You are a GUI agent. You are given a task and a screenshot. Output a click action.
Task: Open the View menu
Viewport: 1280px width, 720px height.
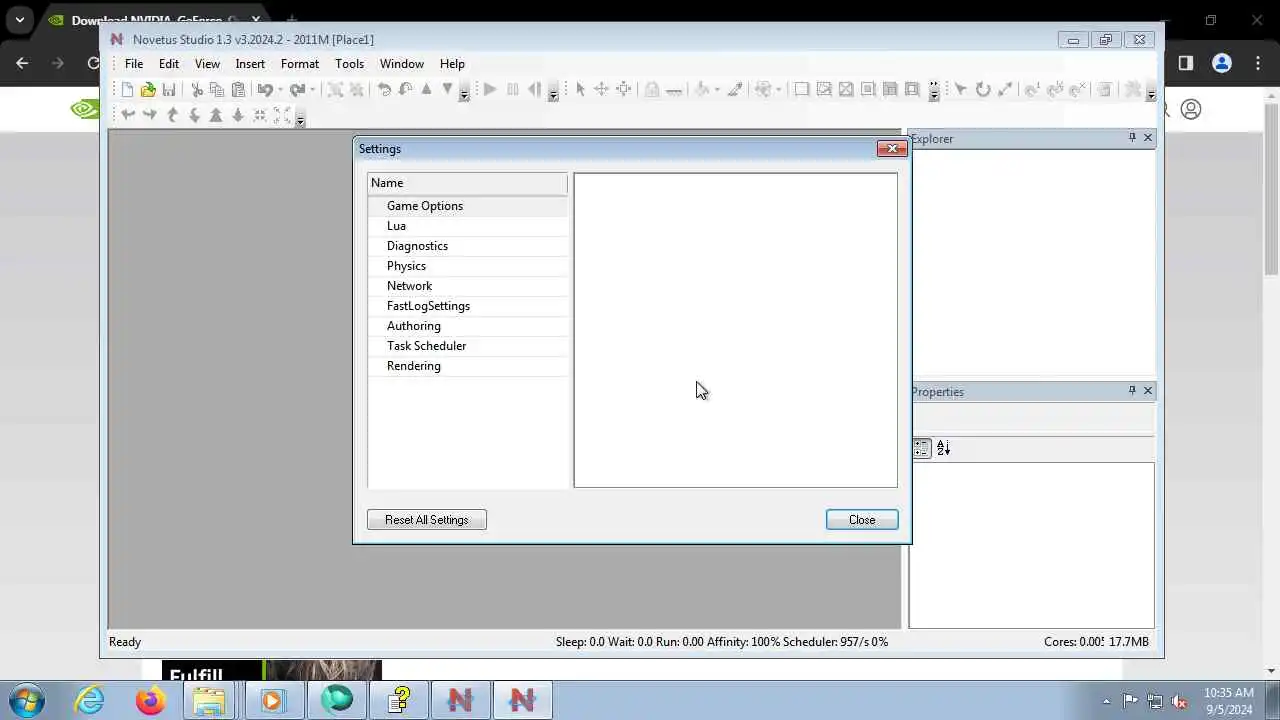(x=207, y=64)
